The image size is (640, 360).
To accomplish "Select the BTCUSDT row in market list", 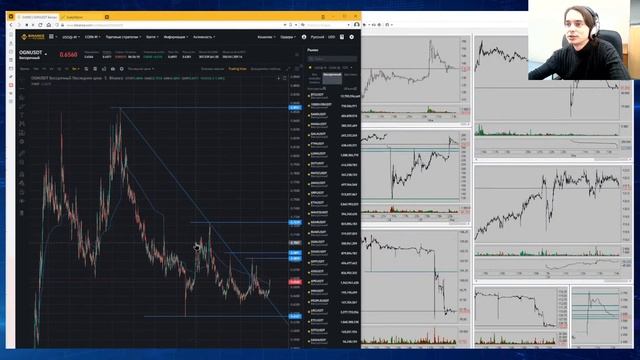I will pyautogui.click(x=333, y=96).
